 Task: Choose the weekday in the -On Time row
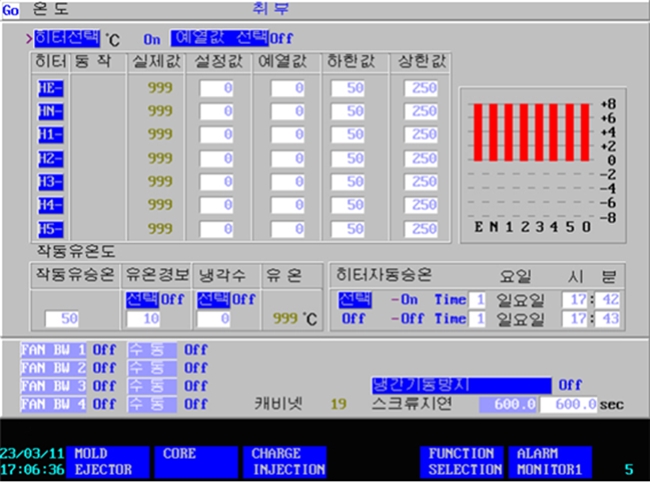(x=526, y=299)
